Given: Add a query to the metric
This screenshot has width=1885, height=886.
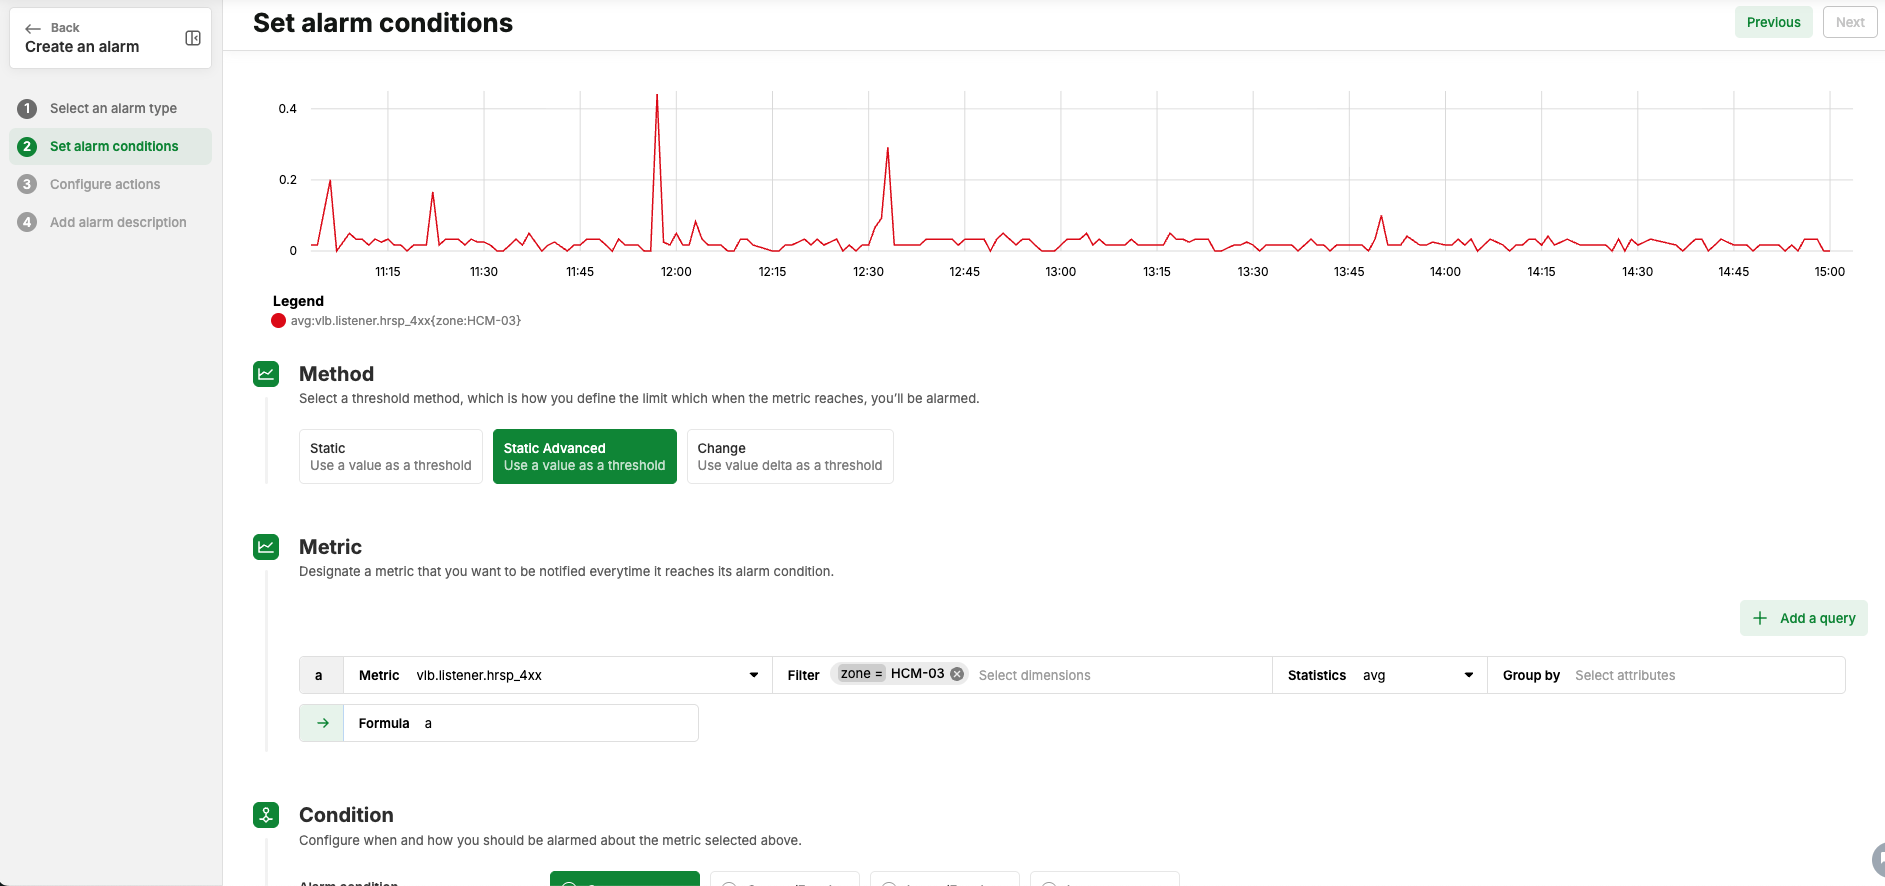Looking at the screenshot, I should point(1804,618).
